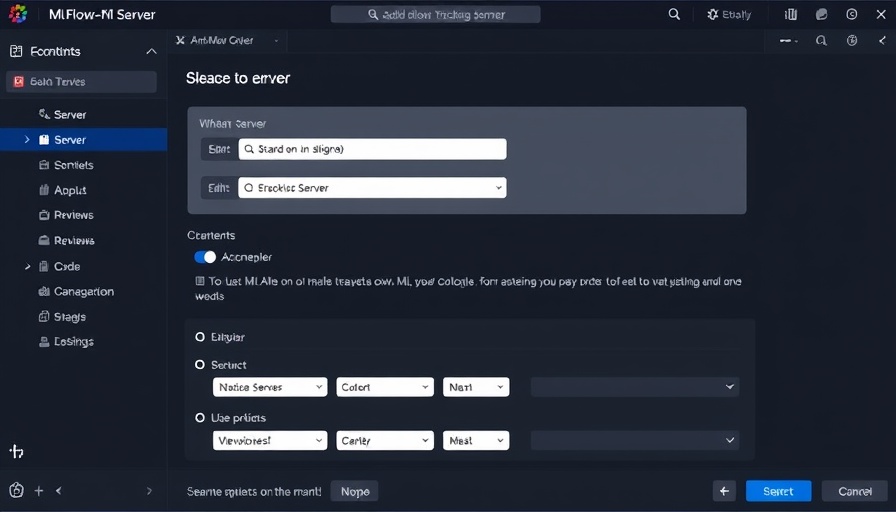Screen dimensions: 896x512
Task: Open the dash menu dropdown in the tab toolbar
Action: pyautogui.click(x=789, y=41)
